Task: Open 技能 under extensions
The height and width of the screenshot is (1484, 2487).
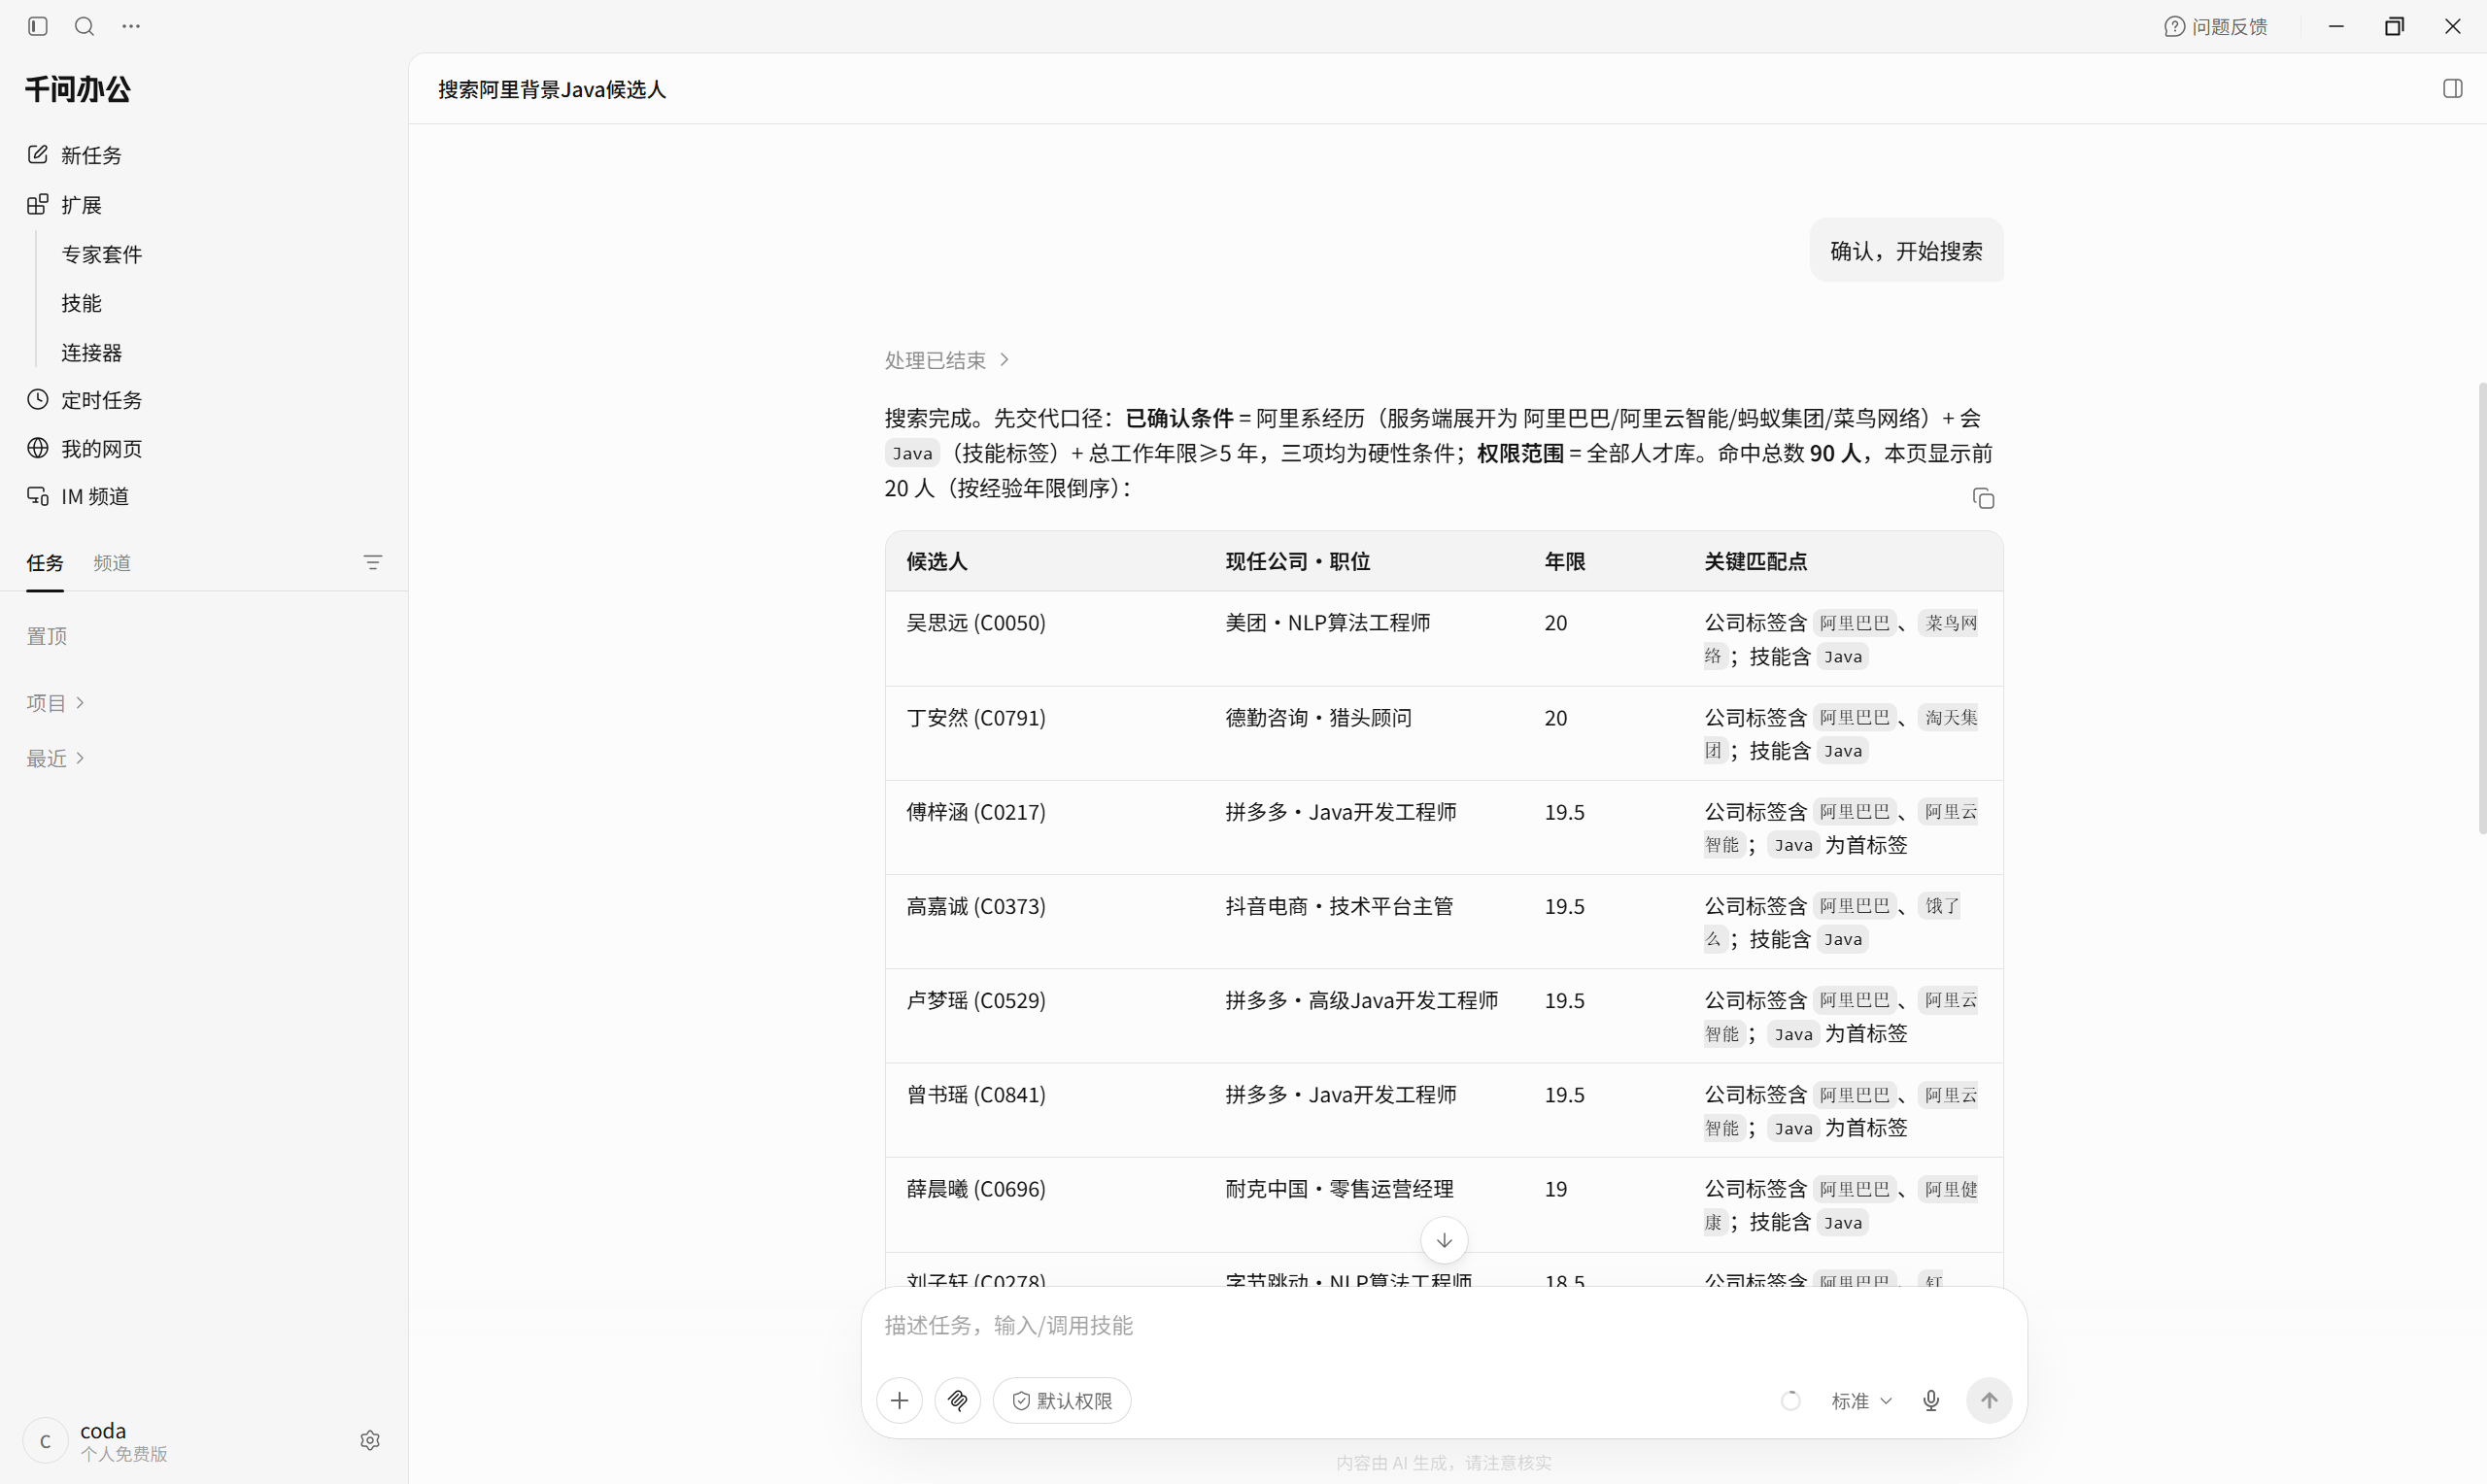Action: pos(81,303)
